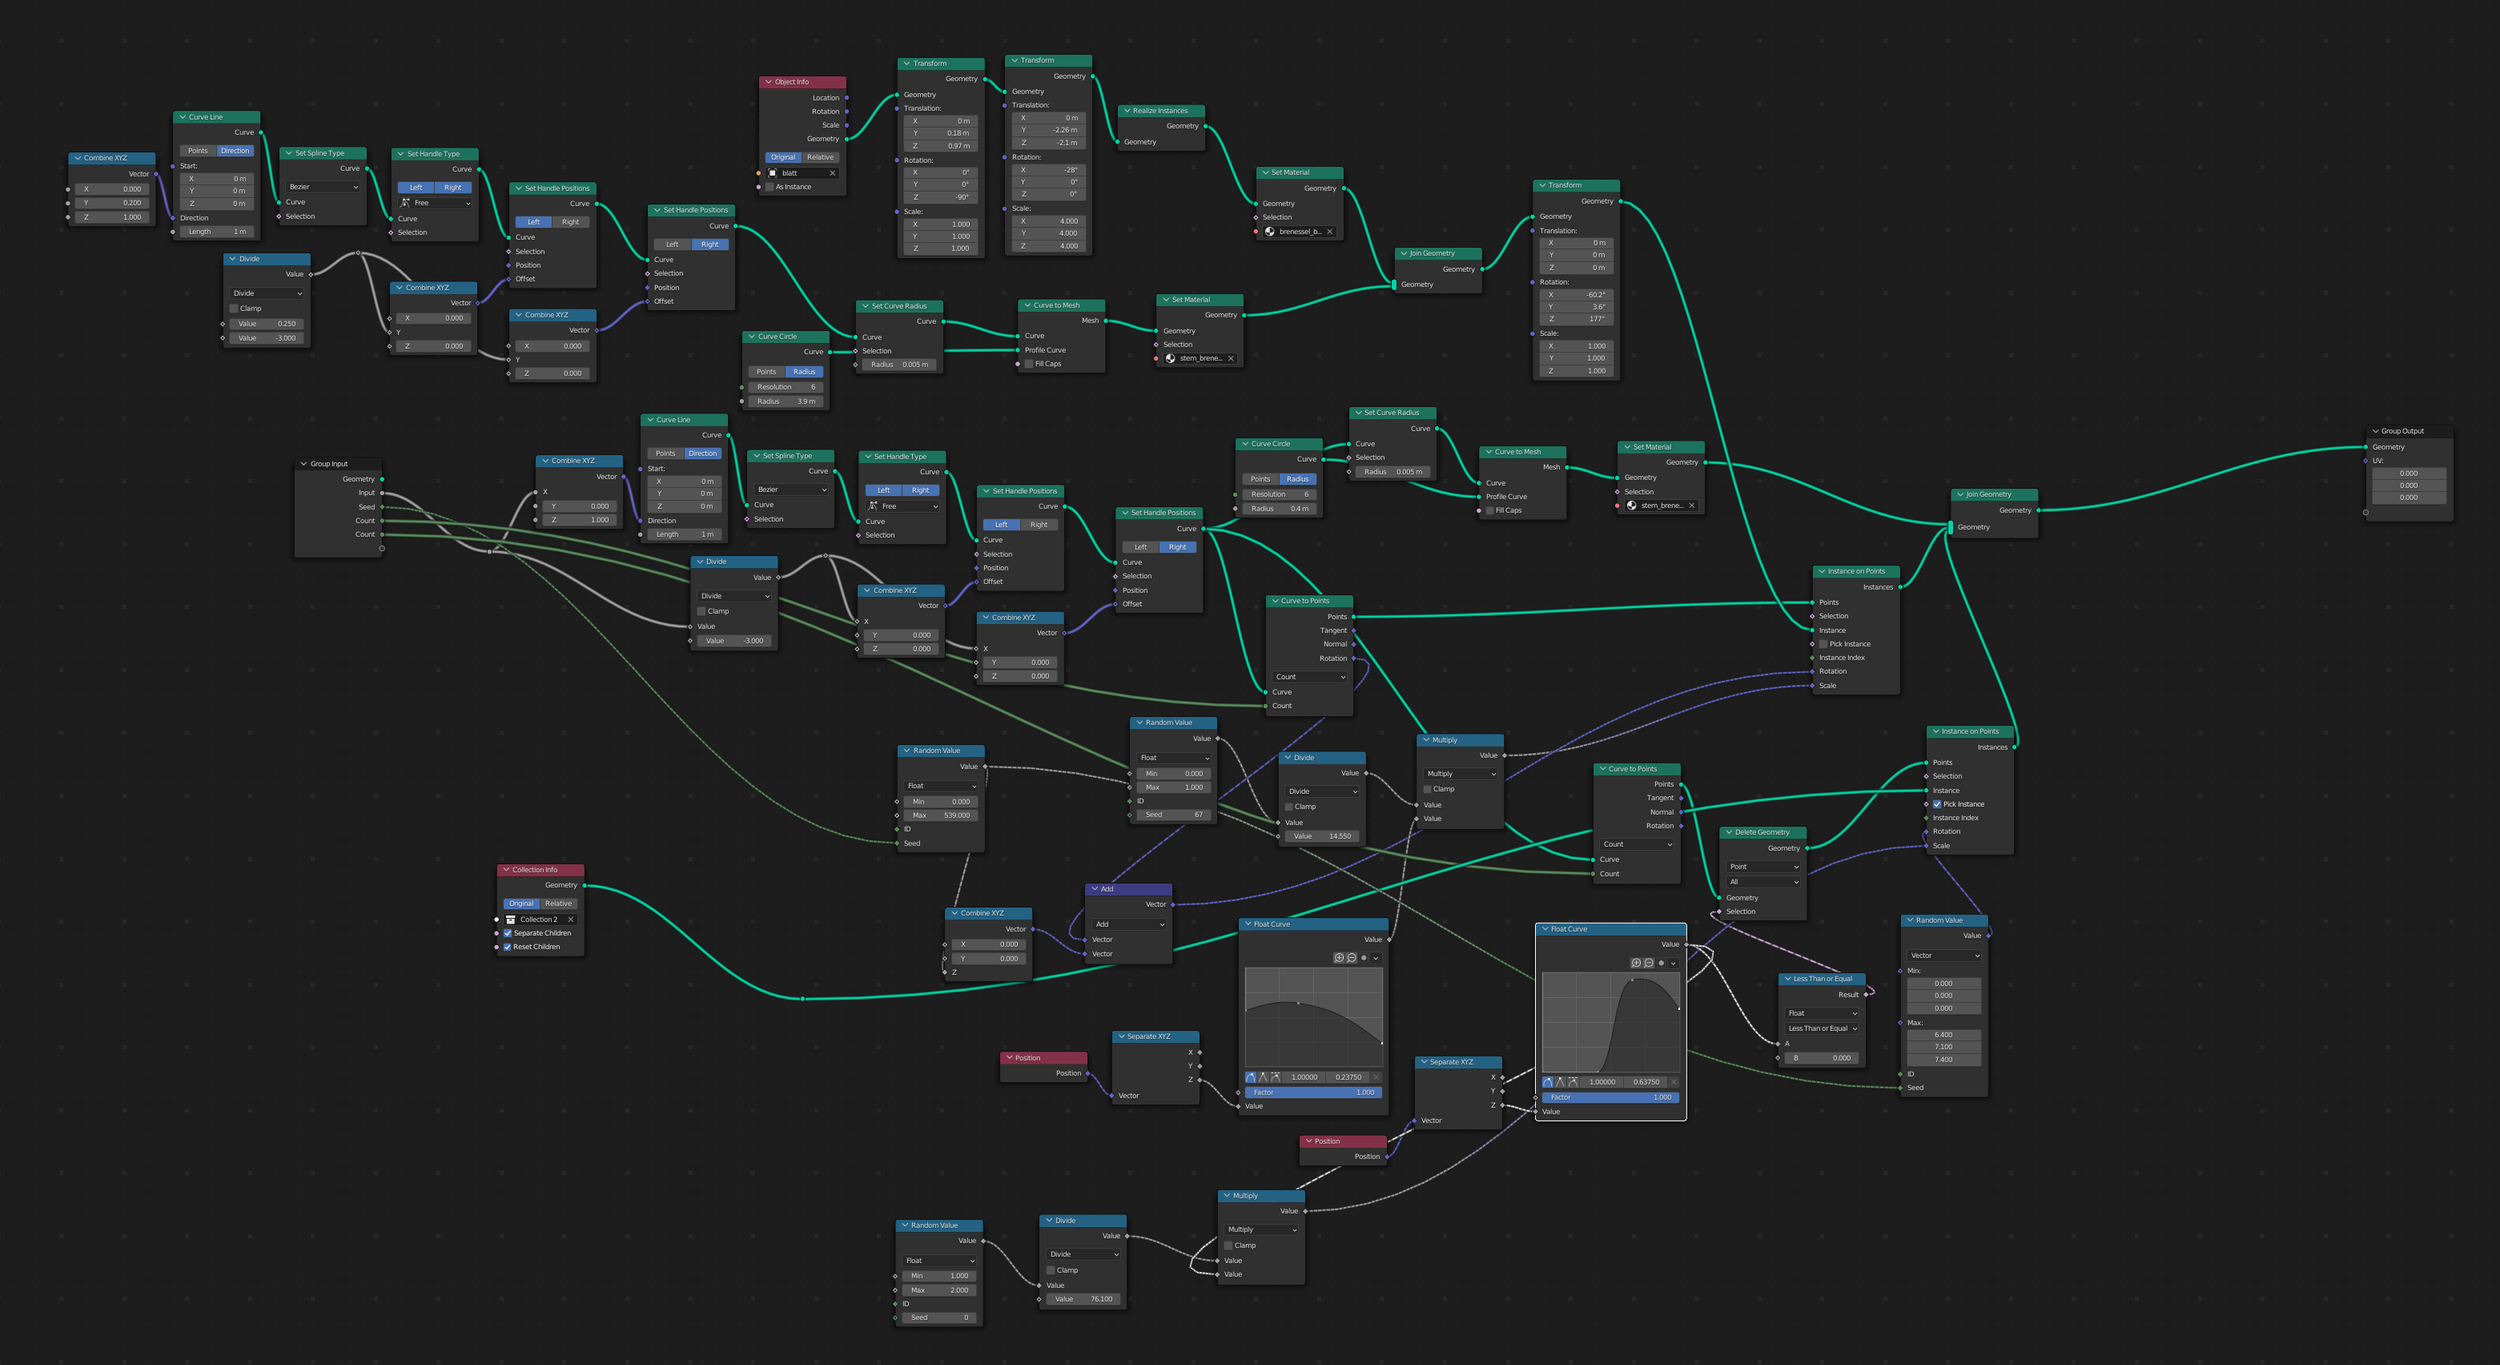Clear the blatt object in Object Info
2500x1365 pixels.
[x=832, y=173]
